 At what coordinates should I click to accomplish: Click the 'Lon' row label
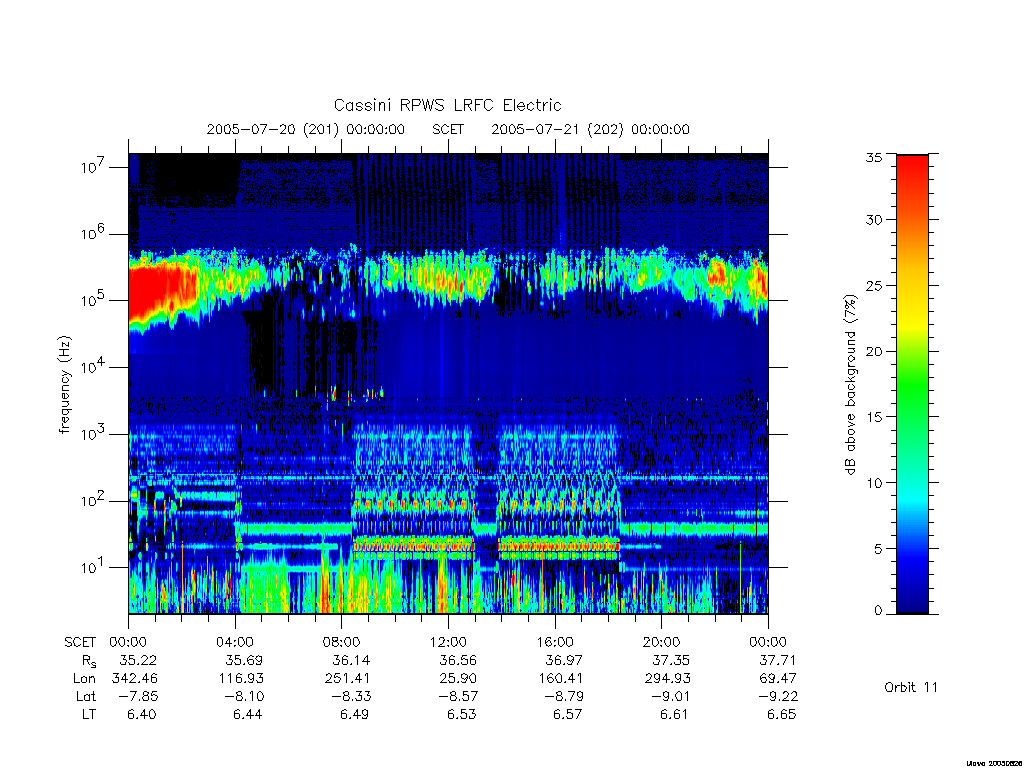[84, 678]
